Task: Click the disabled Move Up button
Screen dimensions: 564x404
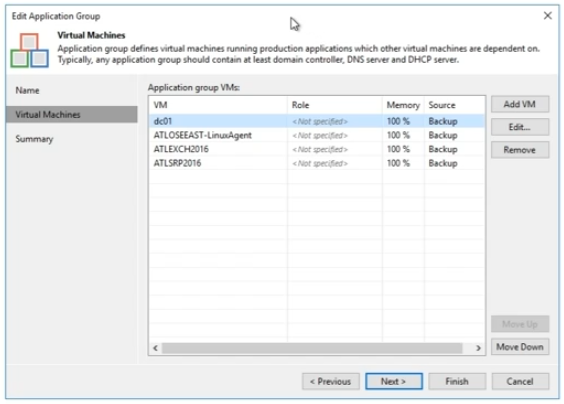Action: (x=520, y=324)
